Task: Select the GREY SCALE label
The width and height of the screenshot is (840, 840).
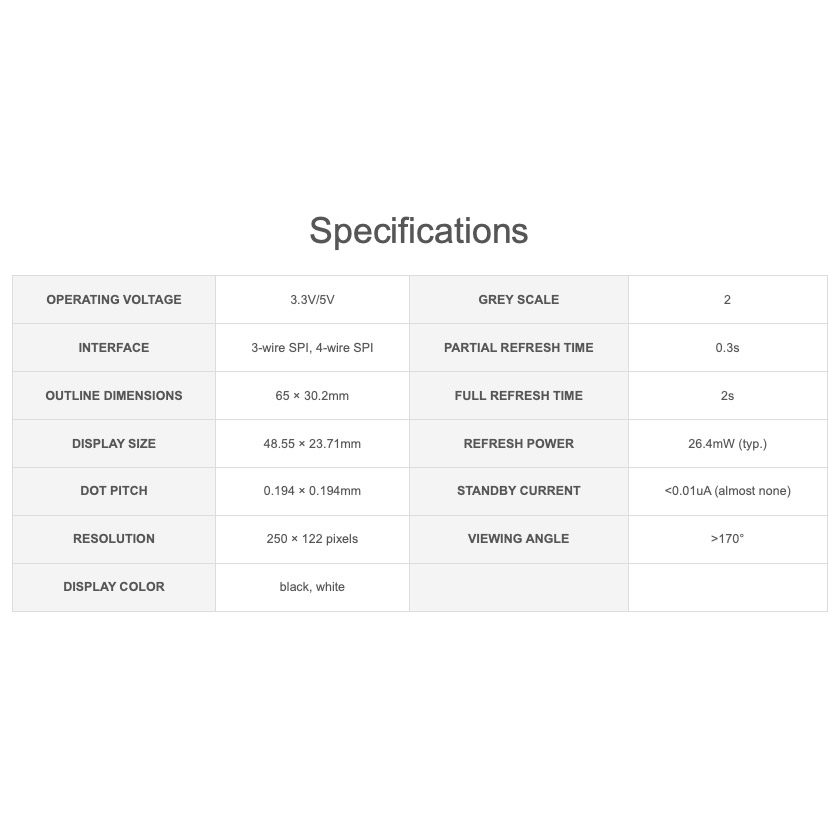Action: click(x=519, y=299)
